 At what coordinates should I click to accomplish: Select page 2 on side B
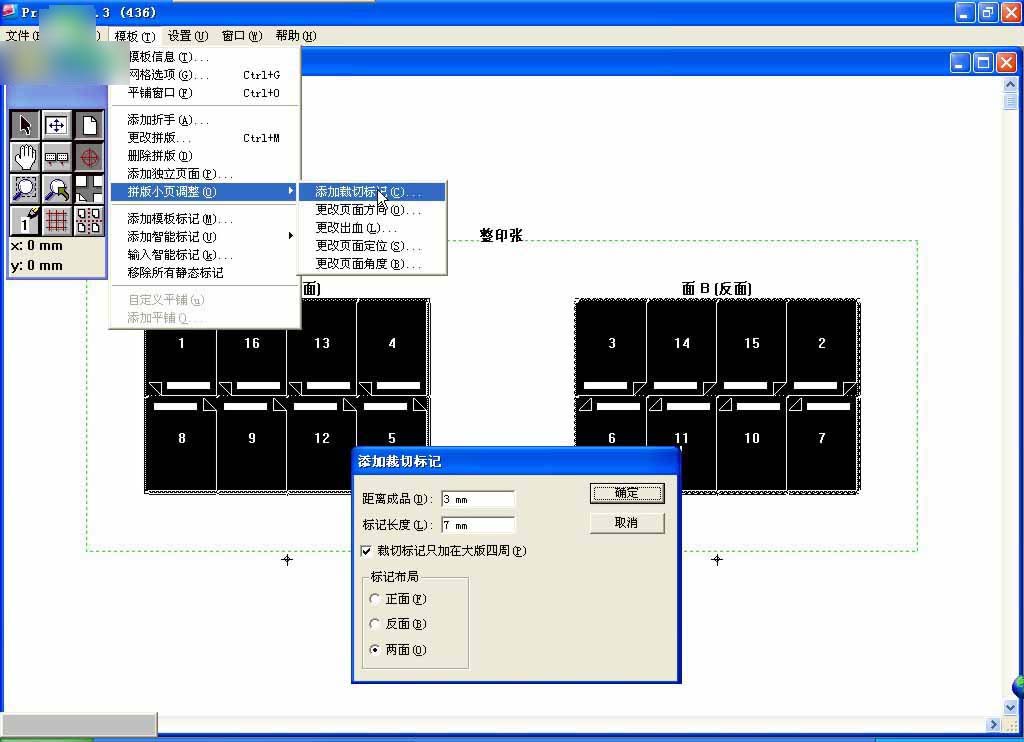click(822, 347)
